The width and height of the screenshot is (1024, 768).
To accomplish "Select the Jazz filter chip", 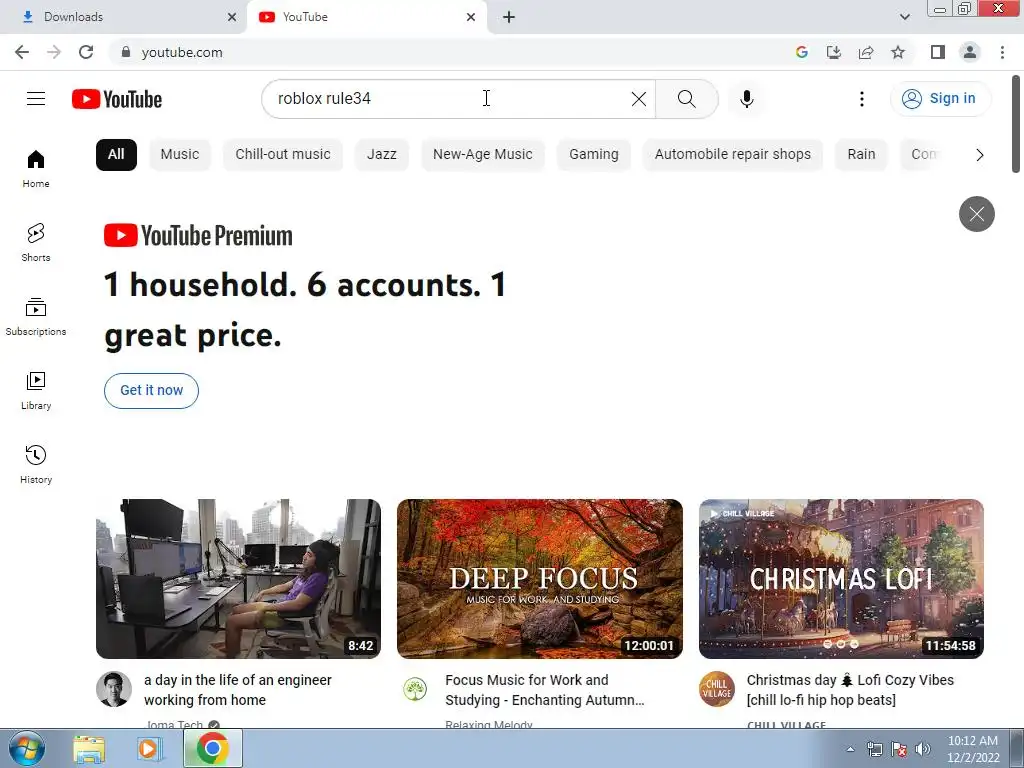I will [381, 155].
